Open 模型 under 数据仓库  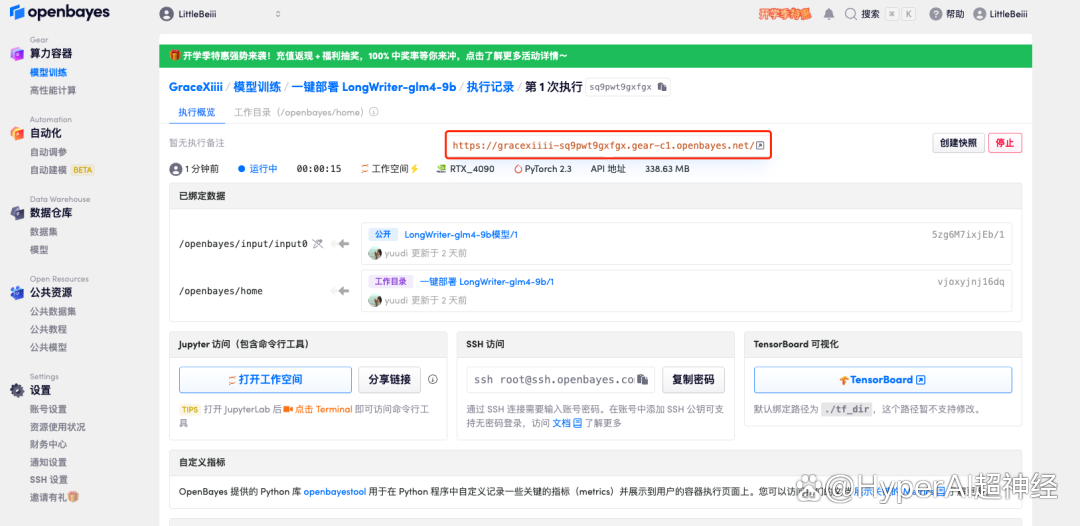(39, 250)
